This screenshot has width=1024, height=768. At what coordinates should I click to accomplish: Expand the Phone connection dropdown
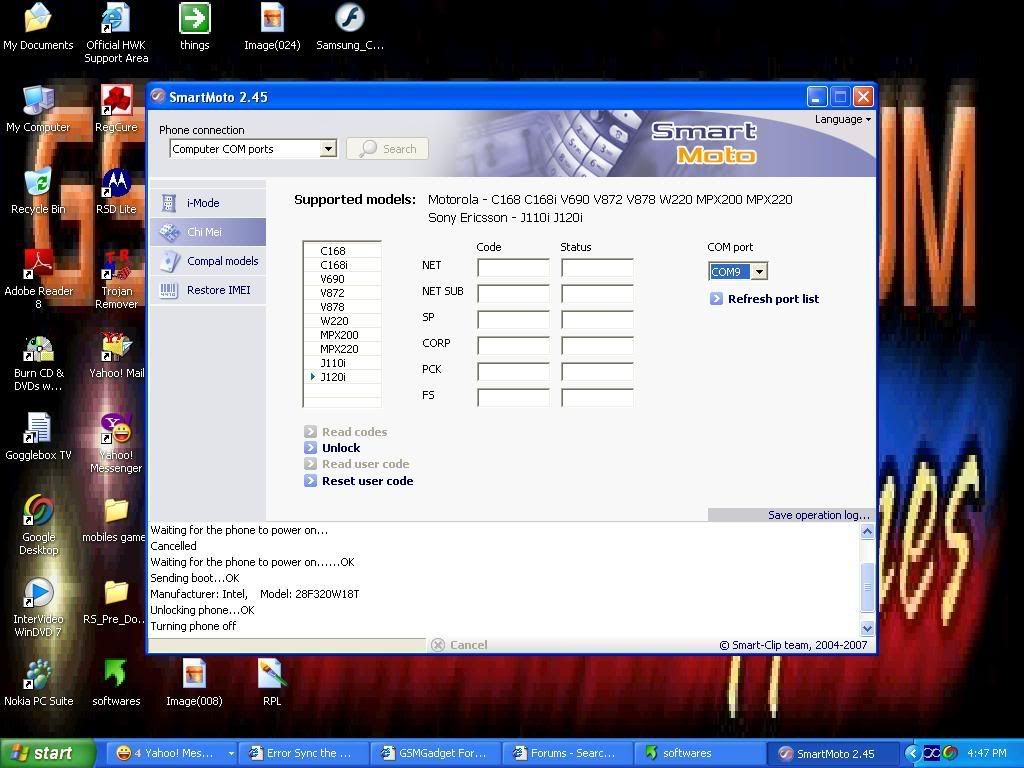click(x=328, y=149)
